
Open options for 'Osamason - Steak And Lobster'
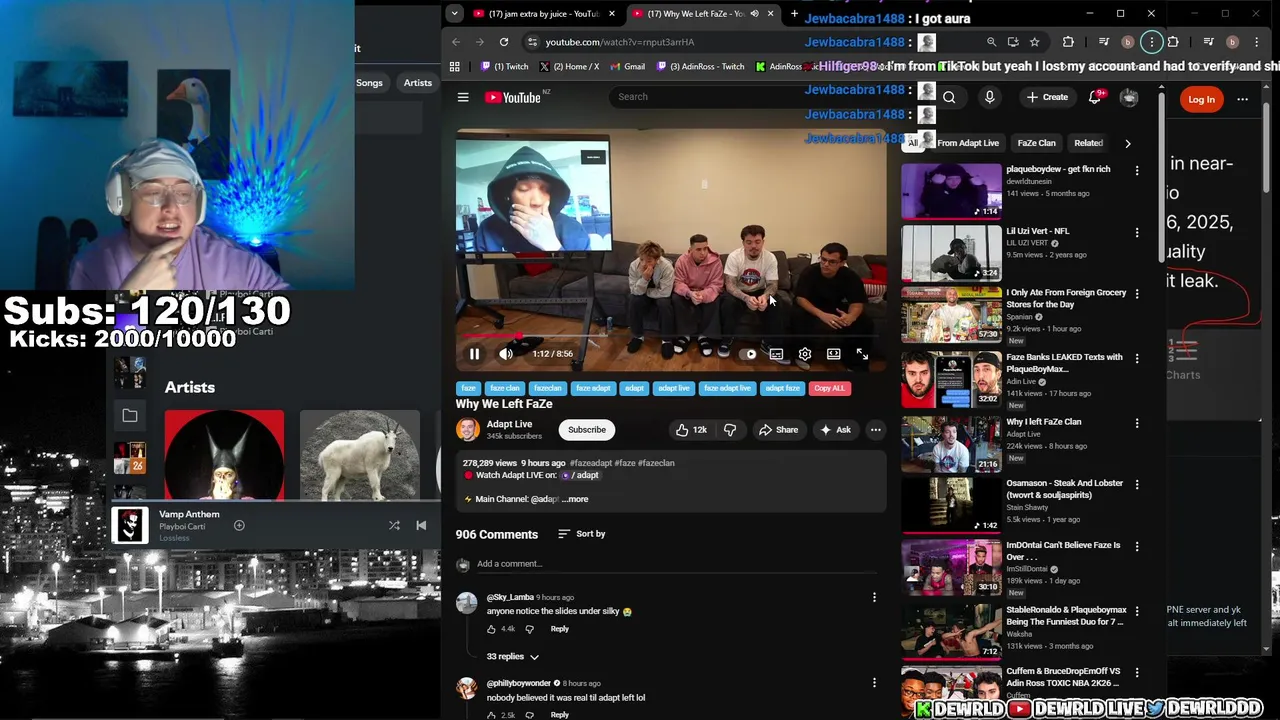pos(1137,485)
